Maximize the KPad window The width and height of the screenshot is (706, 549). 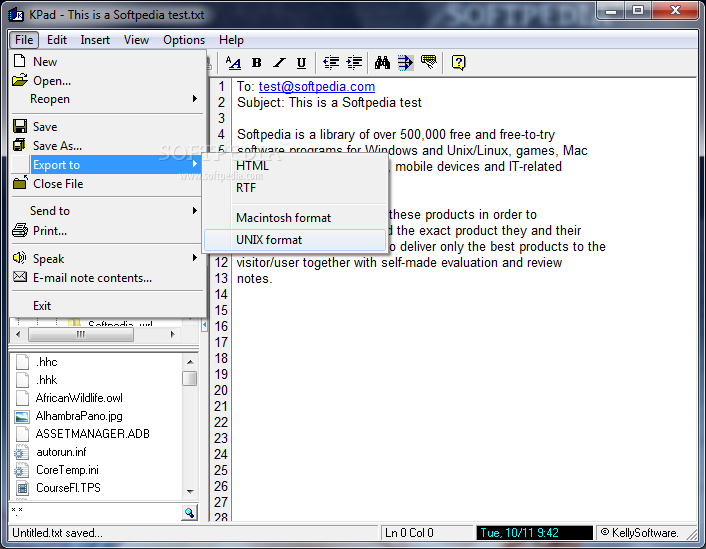click(638, 10)
